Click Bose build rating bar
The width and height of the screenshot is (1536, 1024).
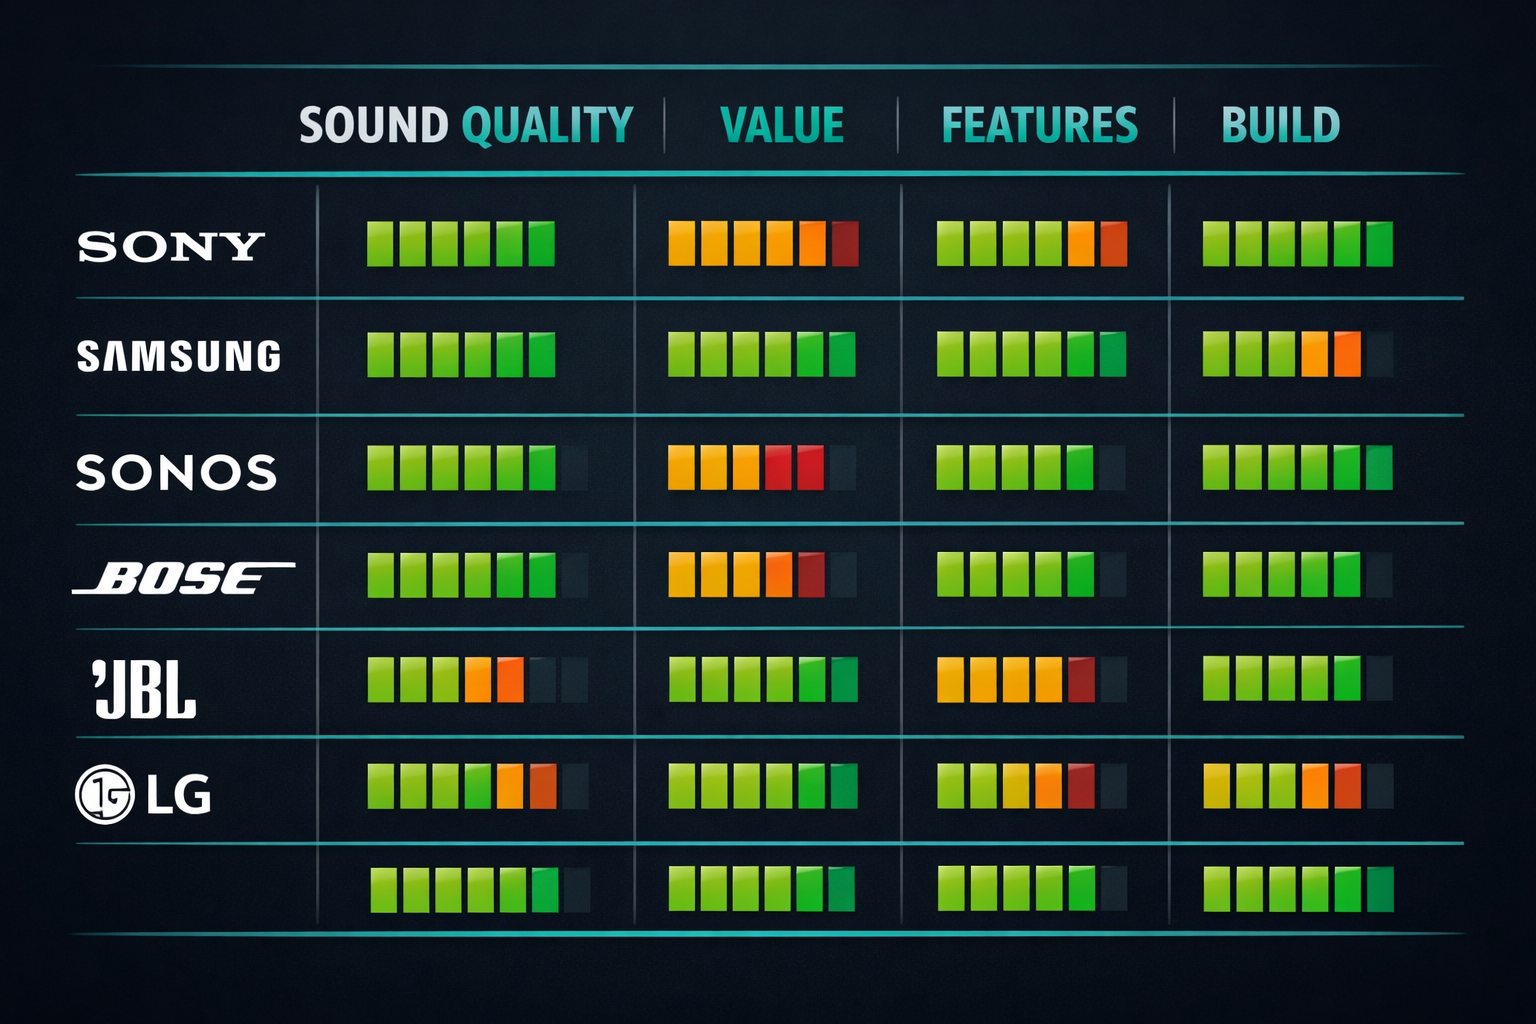click(x=1298, y=574)
